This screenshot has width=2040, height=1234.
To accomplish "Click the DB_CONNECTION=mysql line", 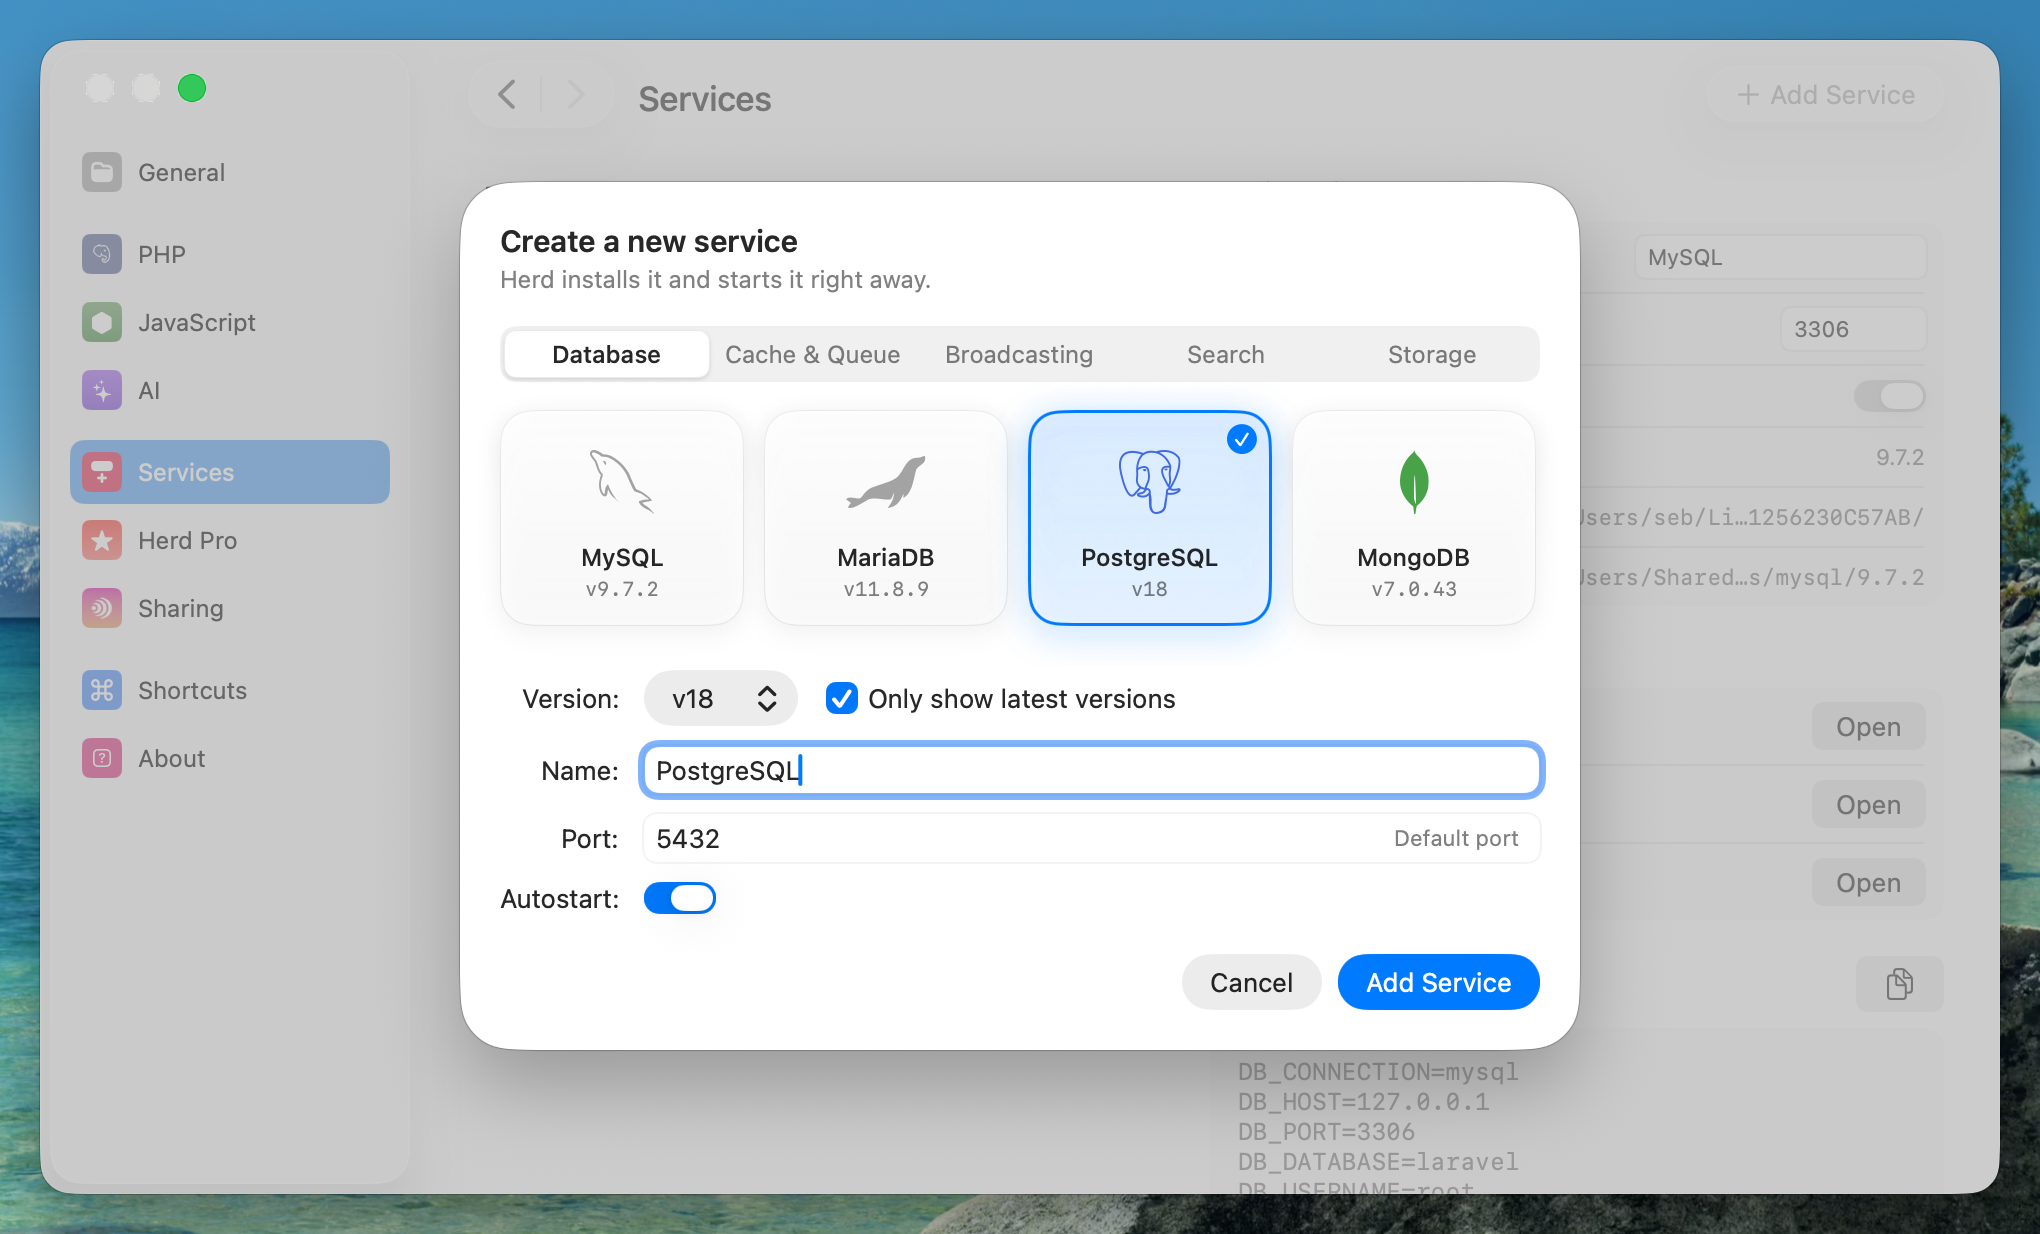I will [1378, 1072].
